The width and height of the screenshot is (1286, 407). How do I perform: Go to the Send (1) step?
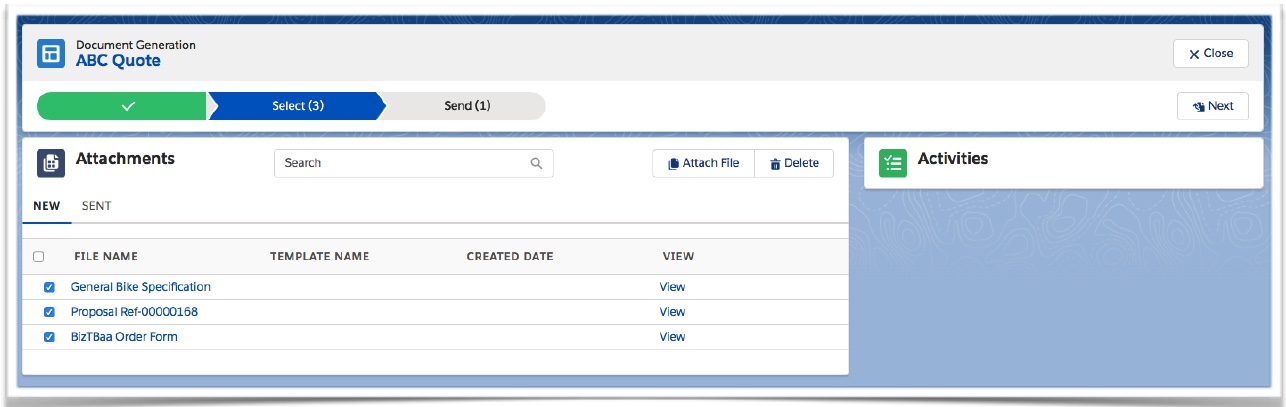pos(467,106)
